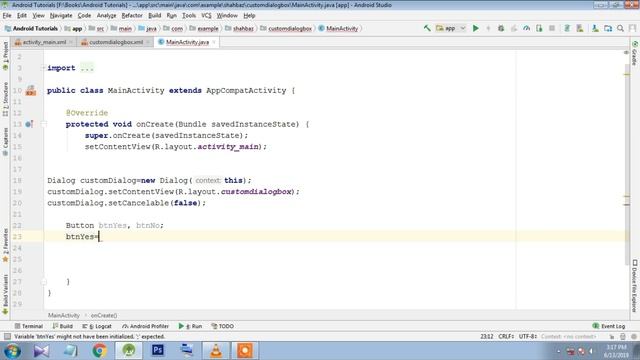640x360 pixels.
Task: Open the Android Profiler tool window button
Action: click(145, 326)
